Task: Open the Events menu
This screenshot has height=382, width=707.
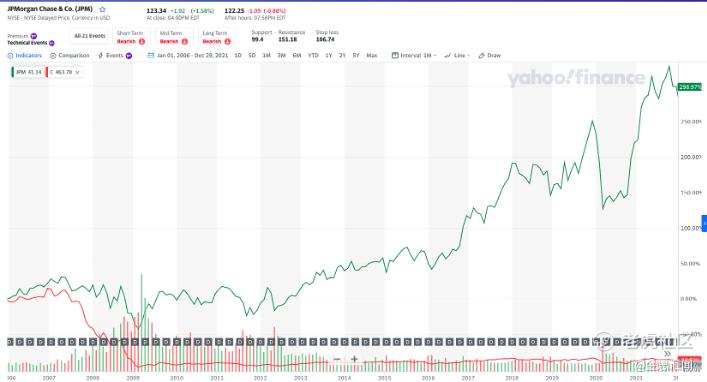Action: [115, 55]
